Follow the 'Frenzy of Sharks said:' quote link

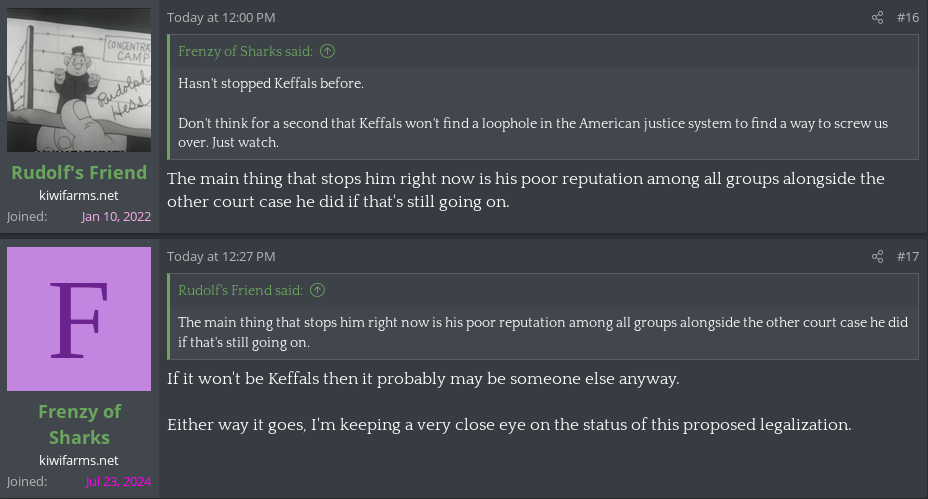click(245, 51)
